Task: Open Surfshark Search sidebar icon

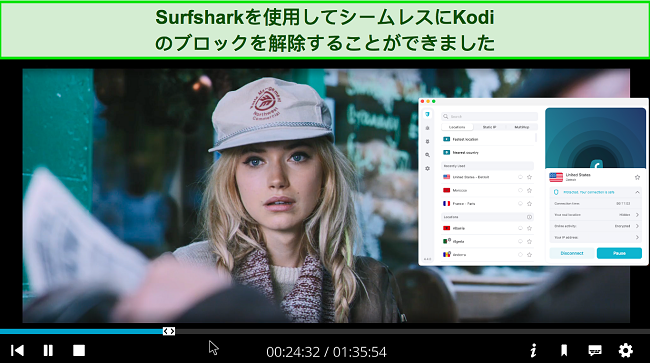Action: click(427, 155)
